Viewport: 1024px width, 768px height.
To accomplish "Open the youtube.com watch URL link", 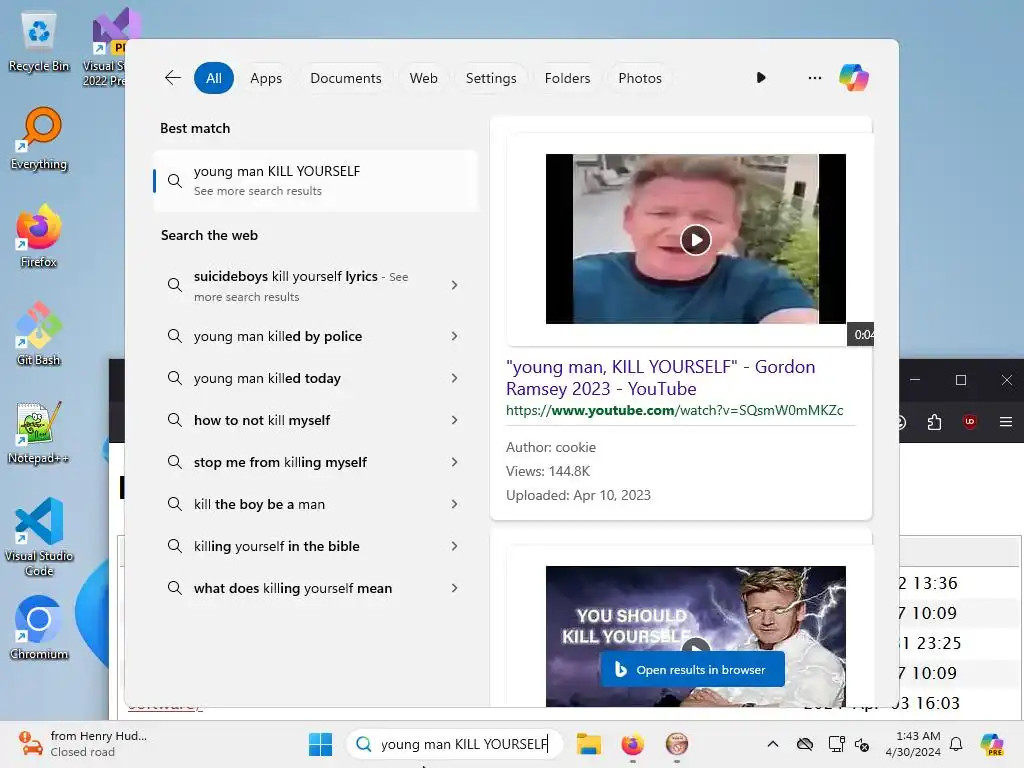I will click(x=675, y=410).
